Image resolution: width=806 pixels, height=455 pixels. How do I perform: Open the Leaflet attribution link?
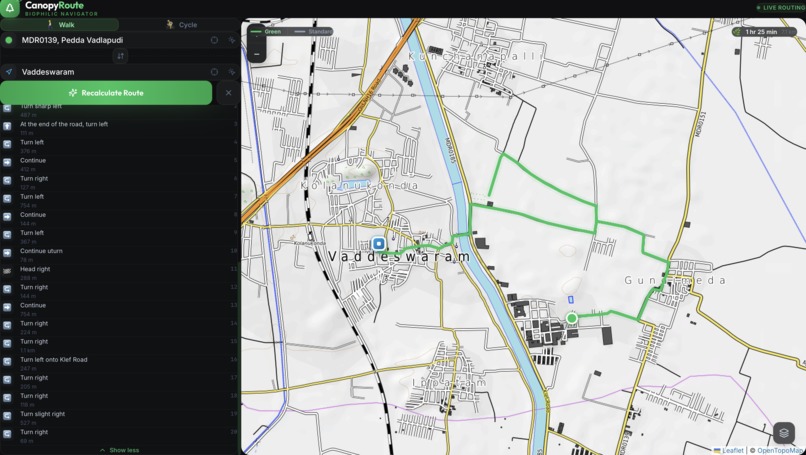click(x=728, y=450)
